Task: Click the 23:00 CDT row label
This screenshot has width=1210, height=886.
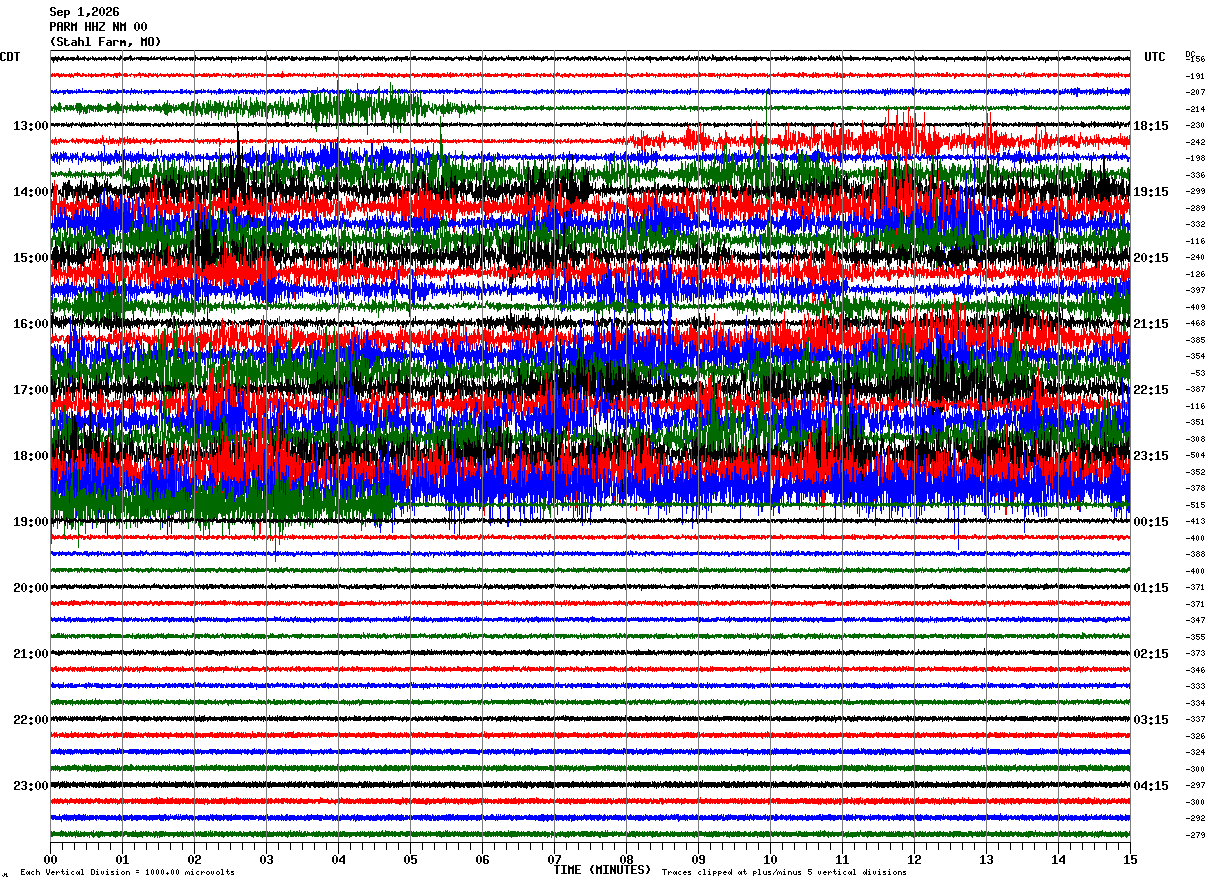Action: (31, 786)
